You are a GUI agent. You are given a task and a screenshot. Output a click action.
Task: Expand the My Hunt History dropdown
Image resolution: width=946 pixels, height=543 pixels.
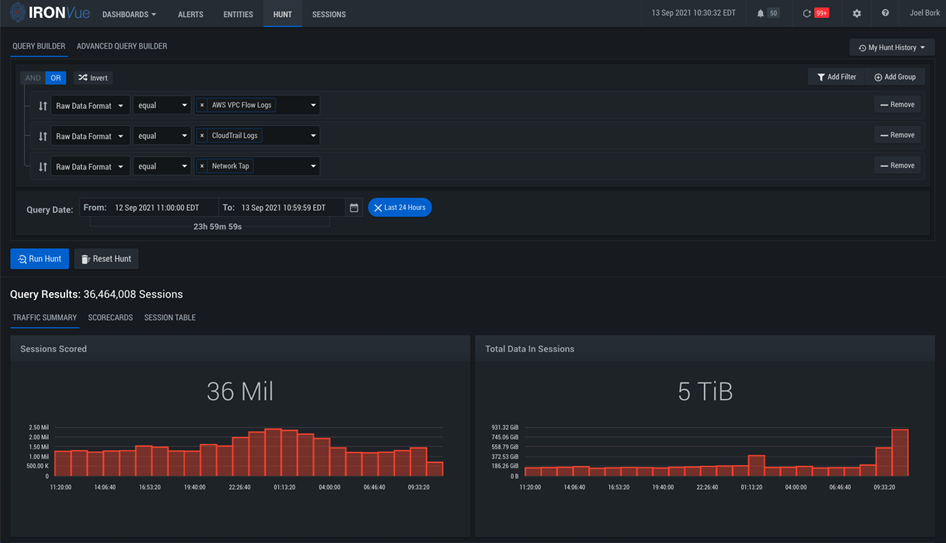click(892, 48)
